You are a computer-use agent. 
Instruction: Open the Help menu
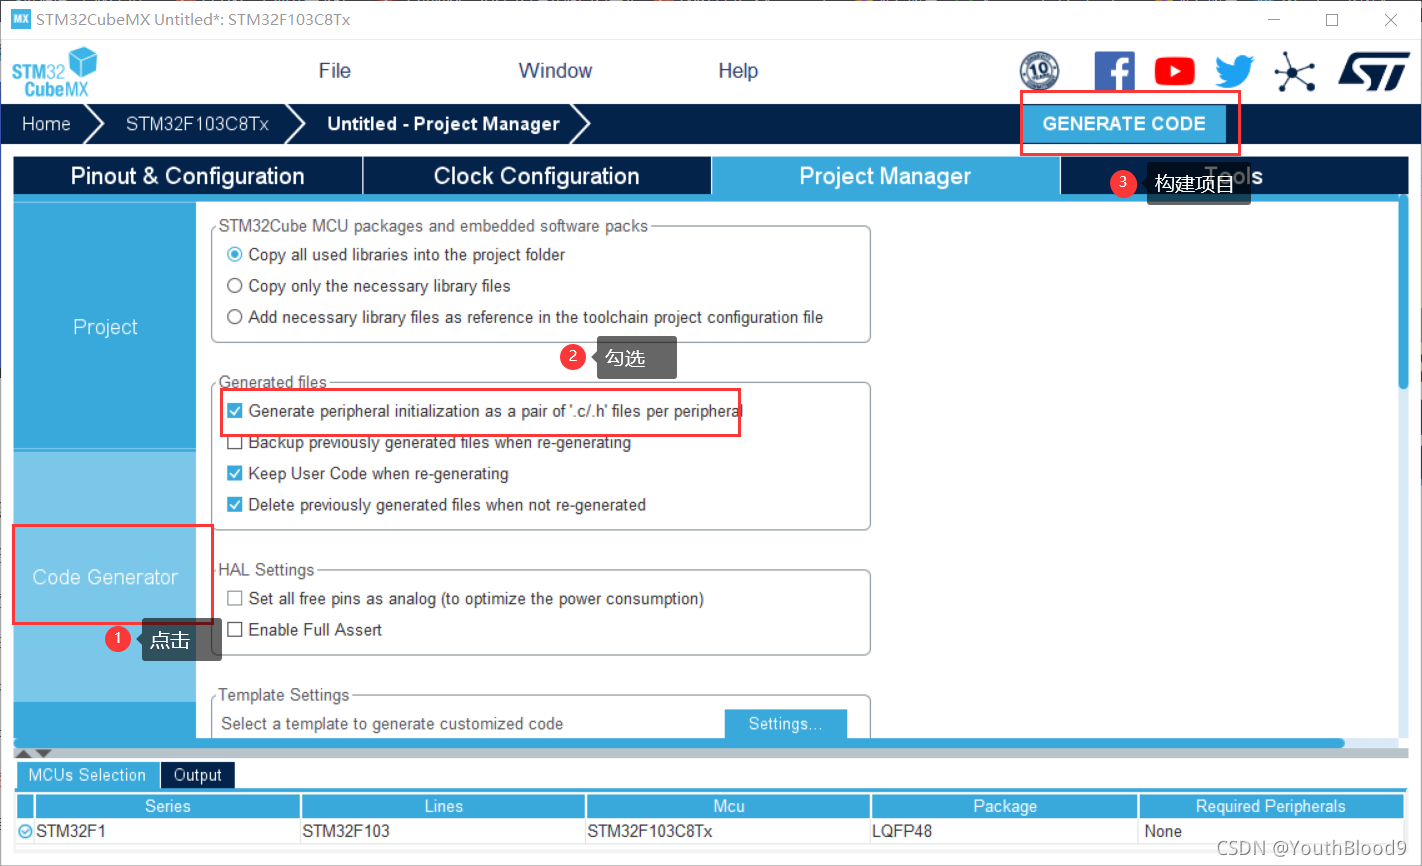(738, 71)
